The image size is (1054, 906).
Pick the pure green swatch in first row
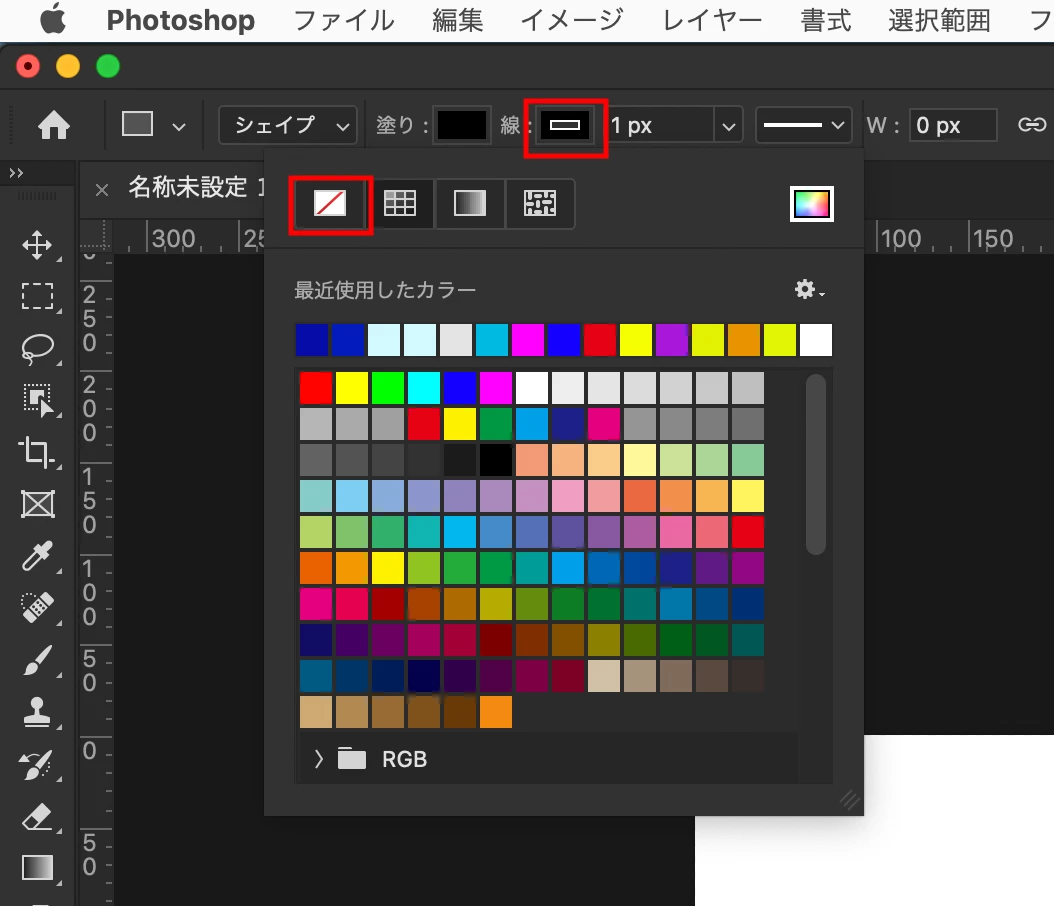(x=388, y=388)
